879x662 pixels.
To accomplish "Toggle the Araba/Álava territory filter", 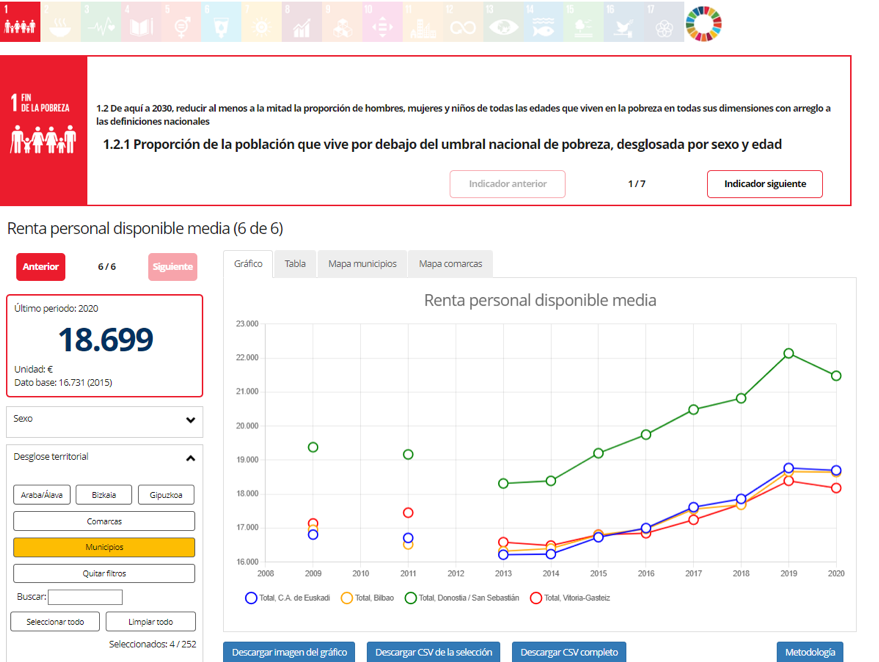I will click(40, 495).
